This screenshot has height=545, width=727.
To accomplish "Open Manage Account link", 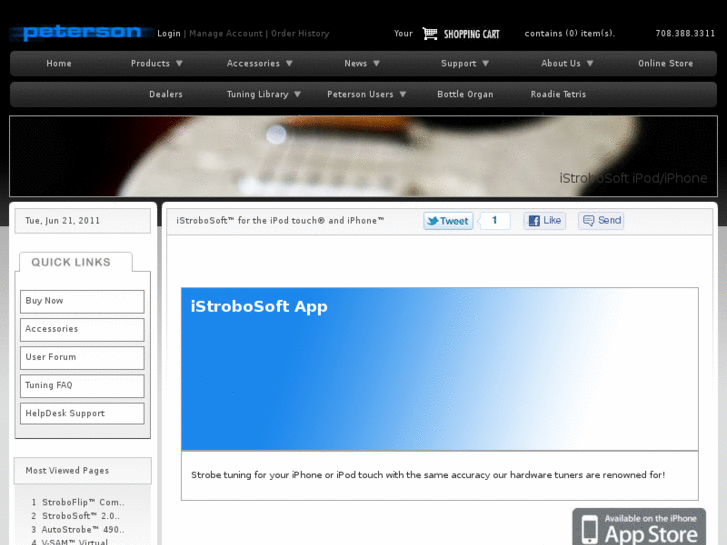I will (x=226, y=33).
